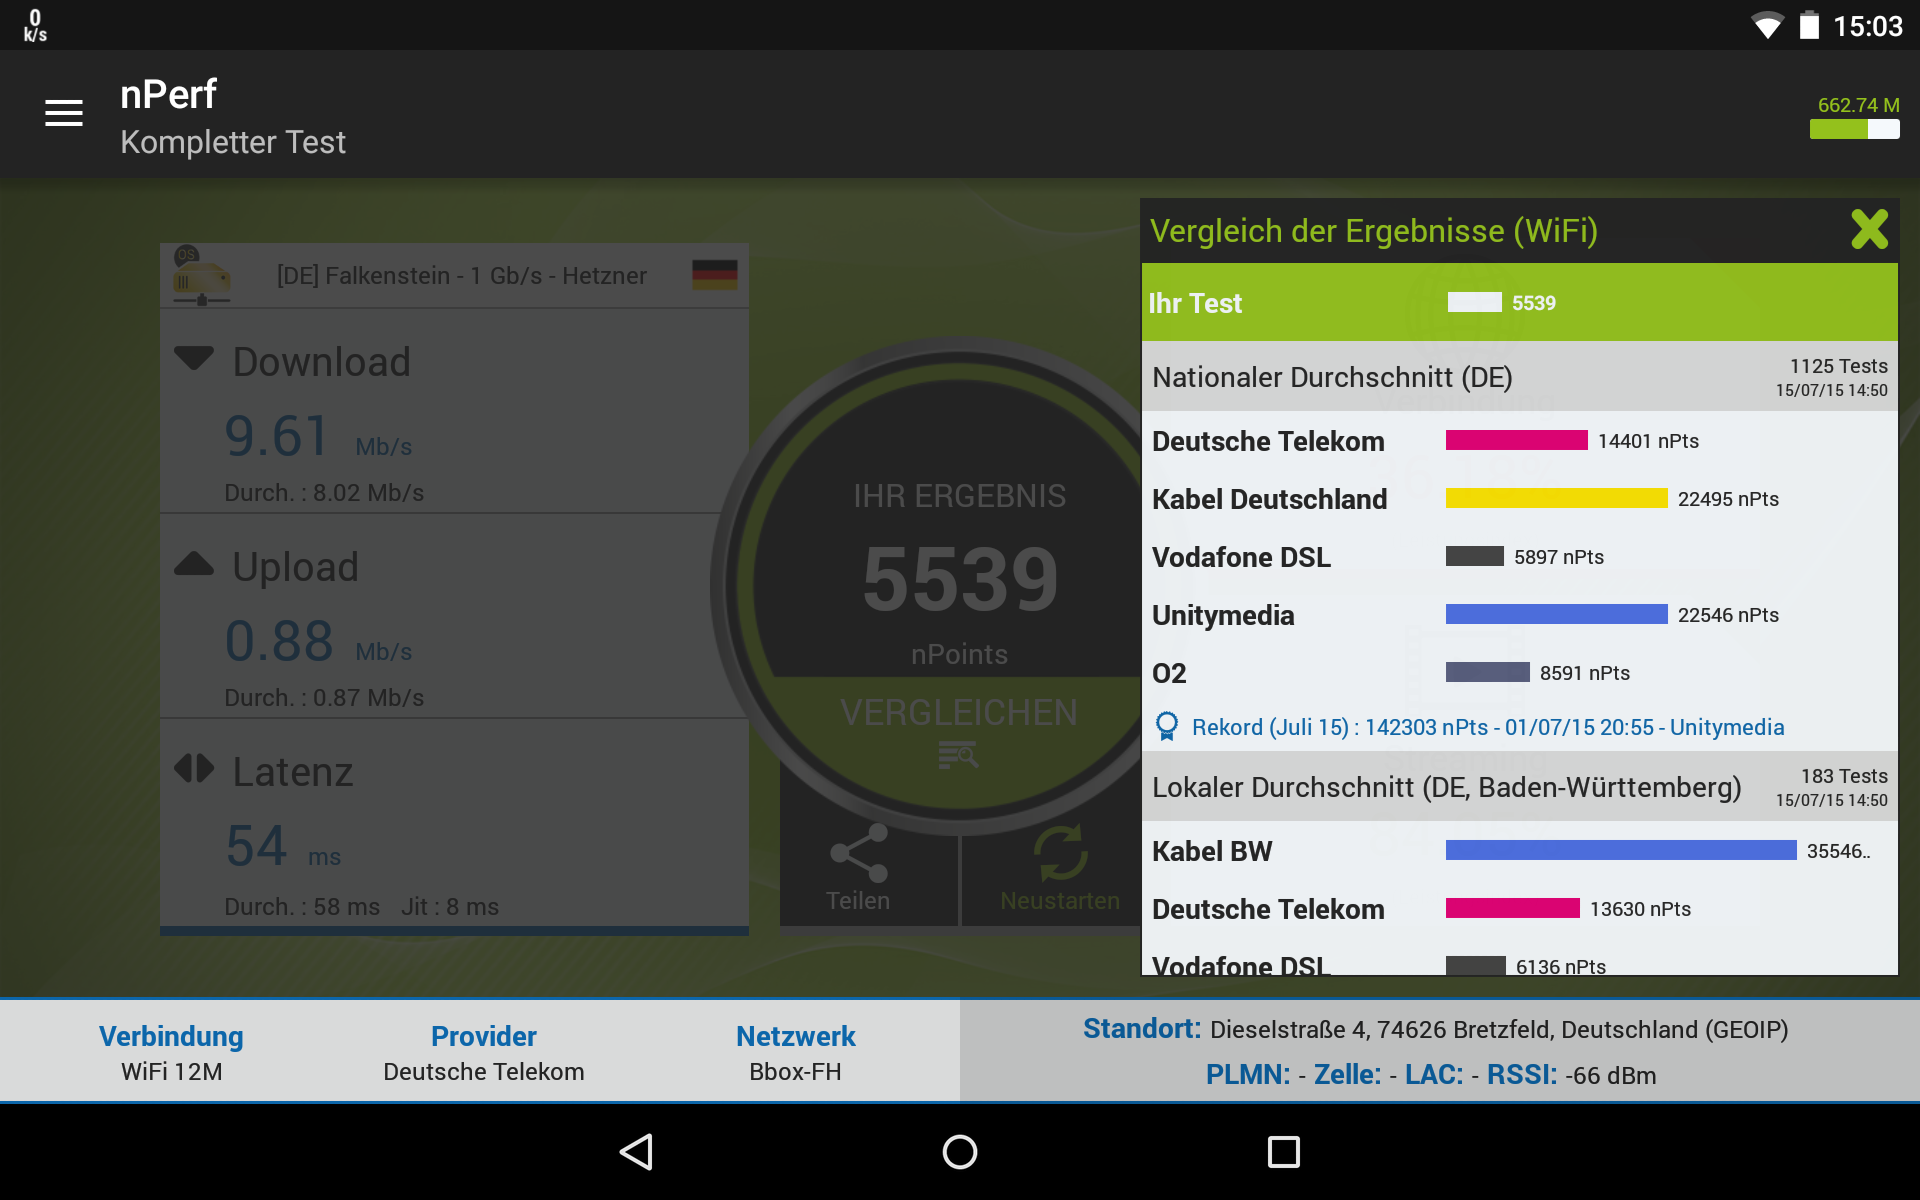1920x1200 pixels.
Task: Tap the network speed k/s indicator
Action: pos(35,26)
